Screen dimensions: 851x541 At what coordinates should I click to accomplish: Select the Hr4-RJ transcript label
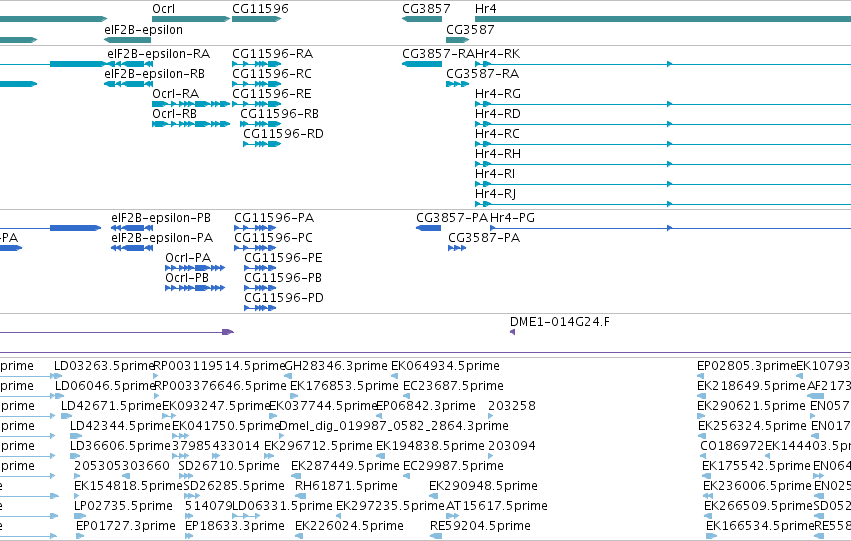click(496, 194)
